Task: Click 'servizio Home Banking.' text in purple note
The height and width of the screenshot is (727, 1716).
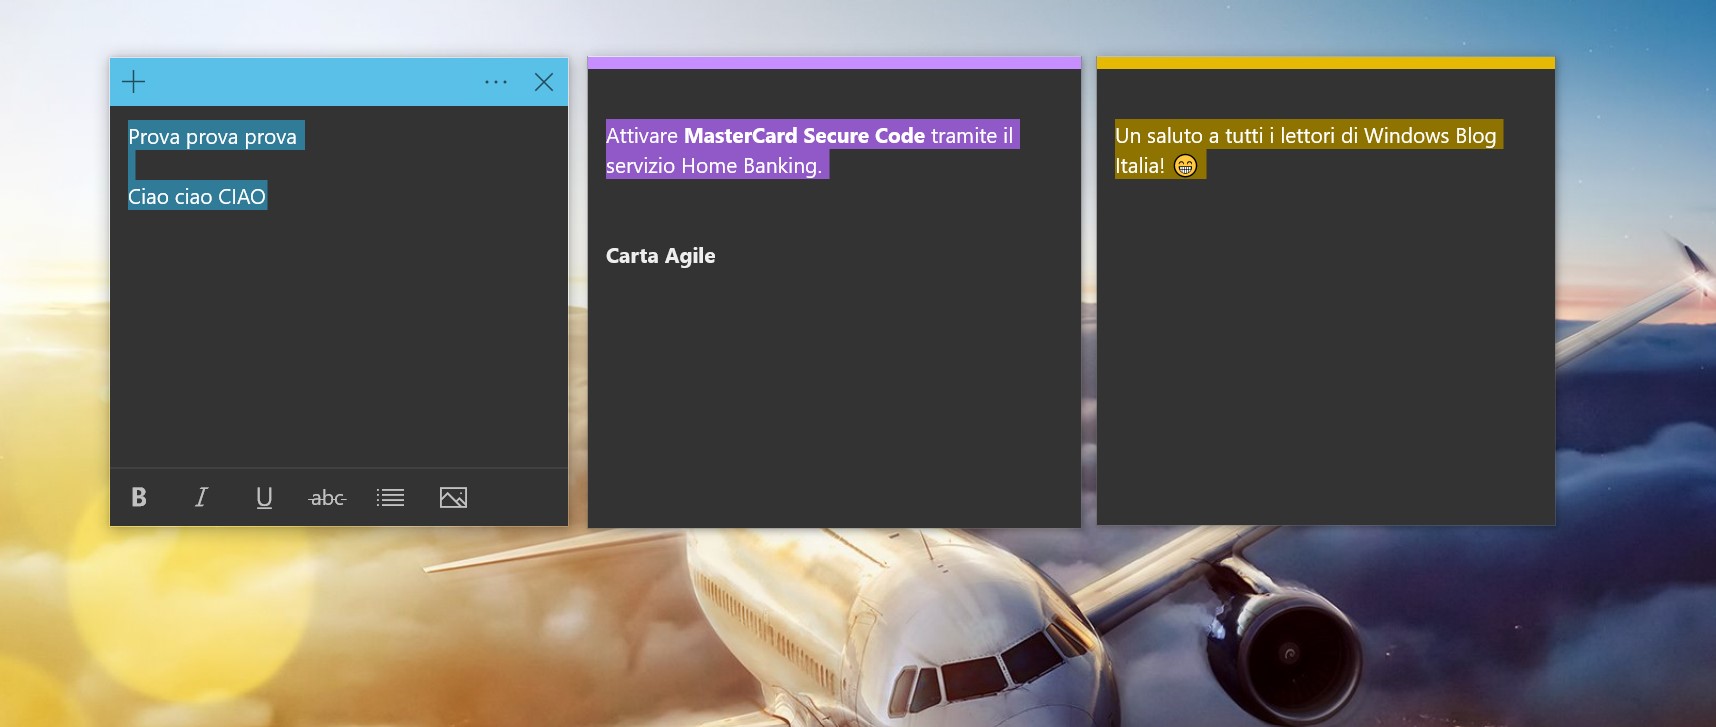Action: [714, 165]
